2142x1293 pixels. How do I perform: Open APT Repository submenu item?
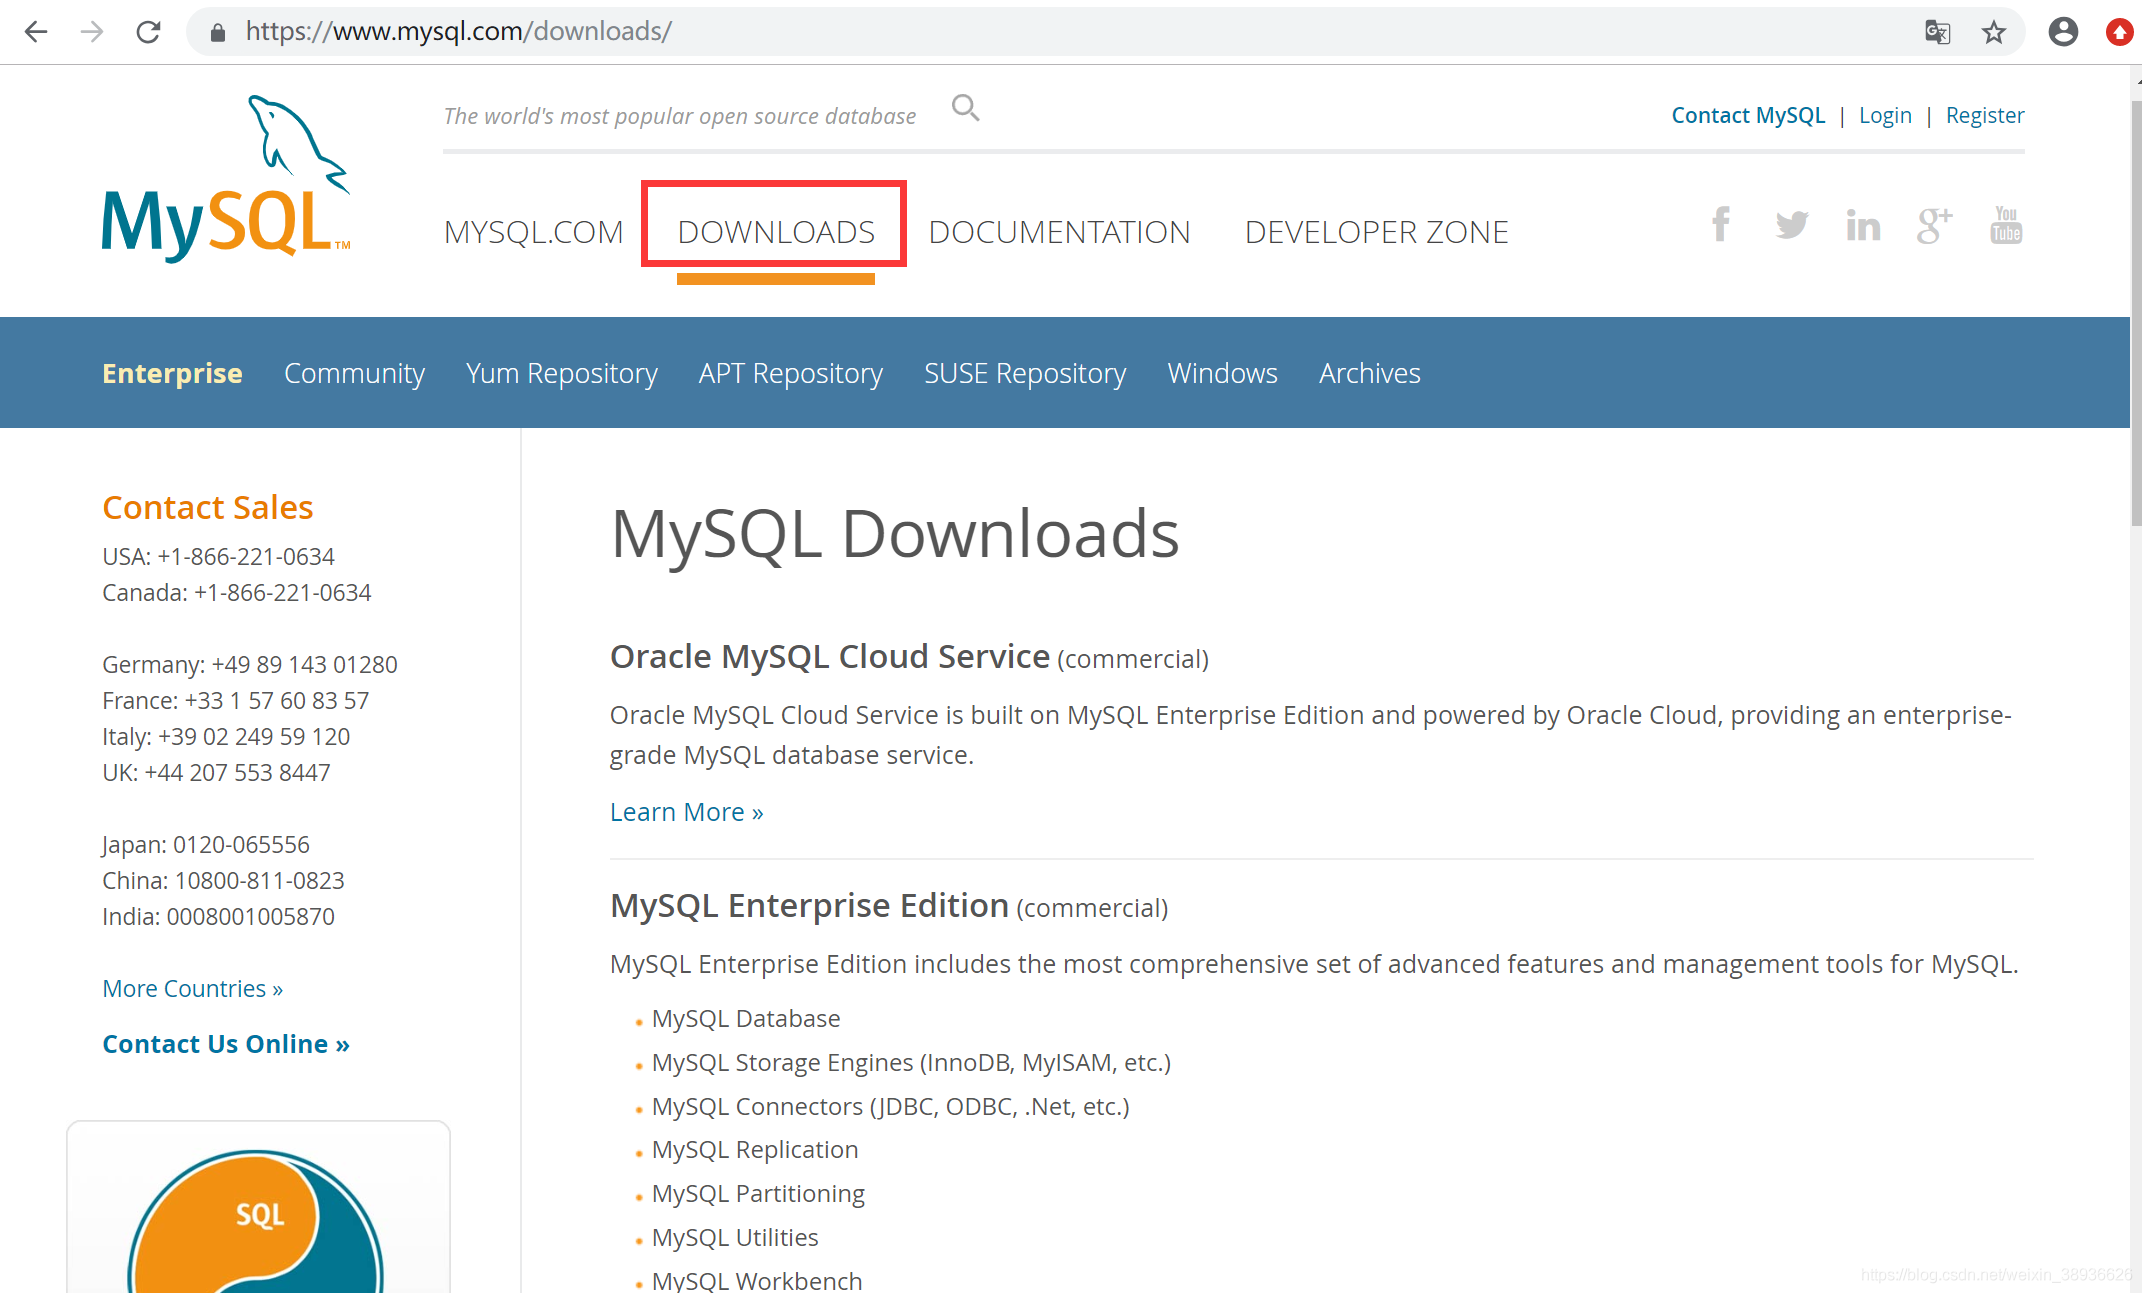790,373
